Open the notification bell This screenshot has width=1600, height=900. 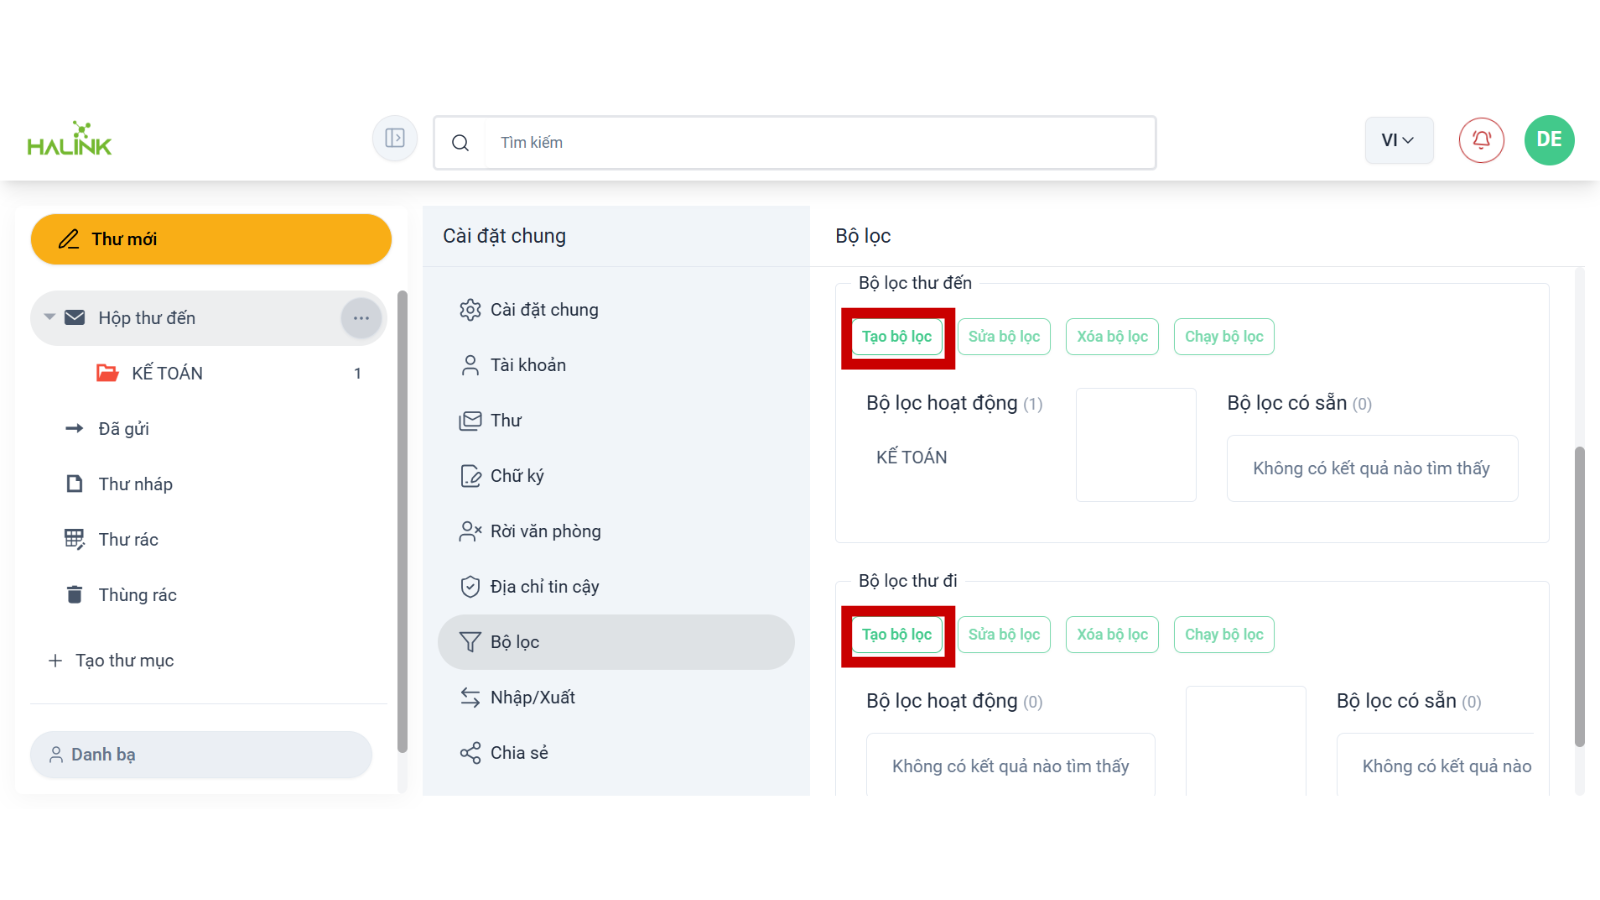1481,140
